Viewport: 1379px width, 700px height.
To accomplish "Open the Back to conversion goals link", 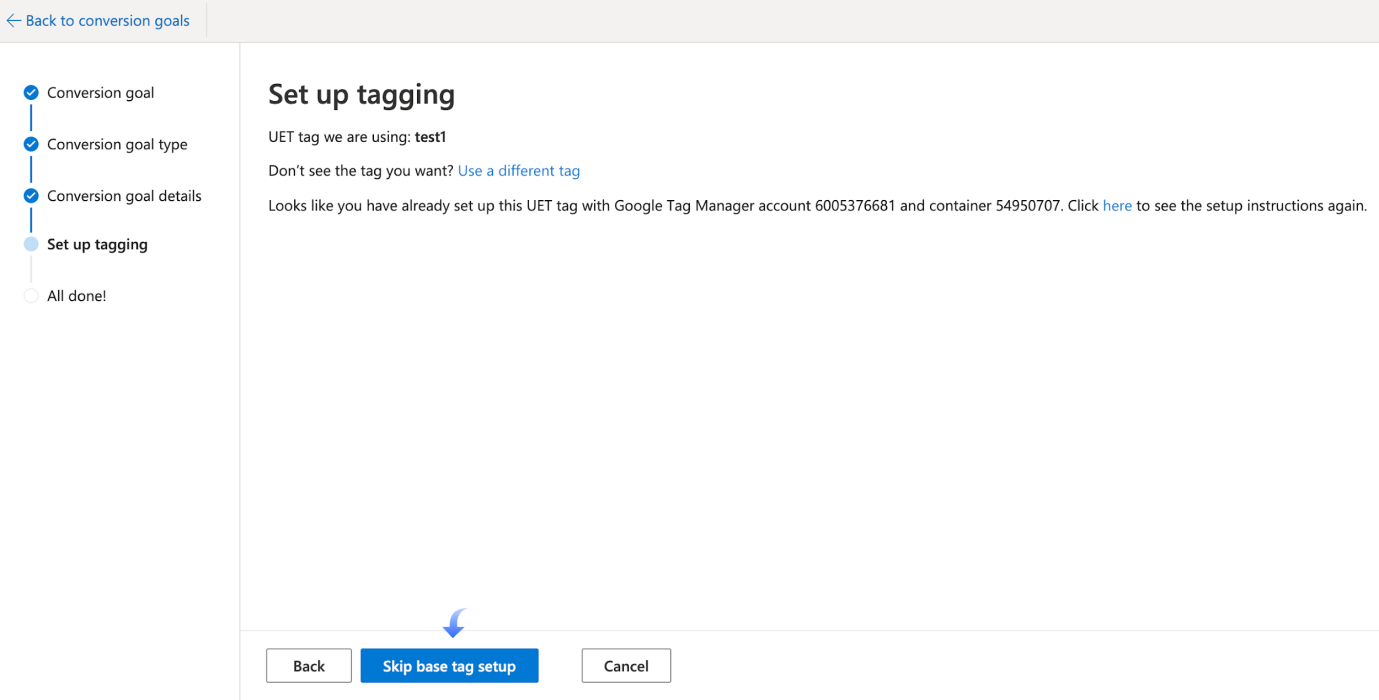I will pos(107,21).
